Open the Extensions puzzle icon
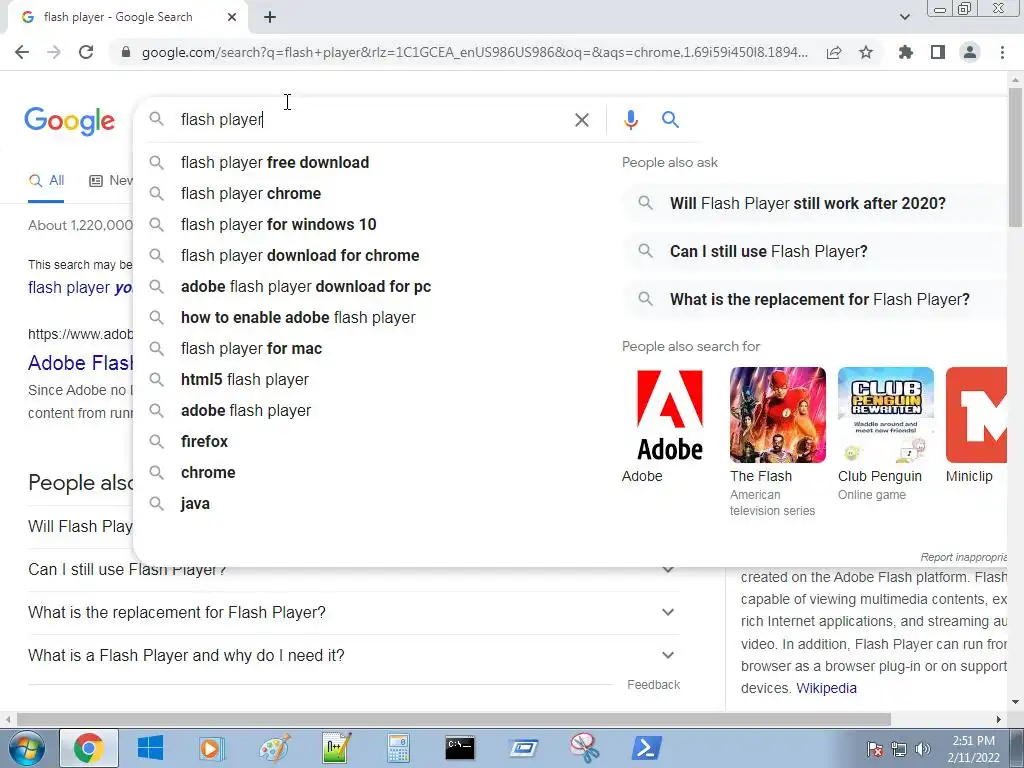1024x768 pixels. [906, 52]
